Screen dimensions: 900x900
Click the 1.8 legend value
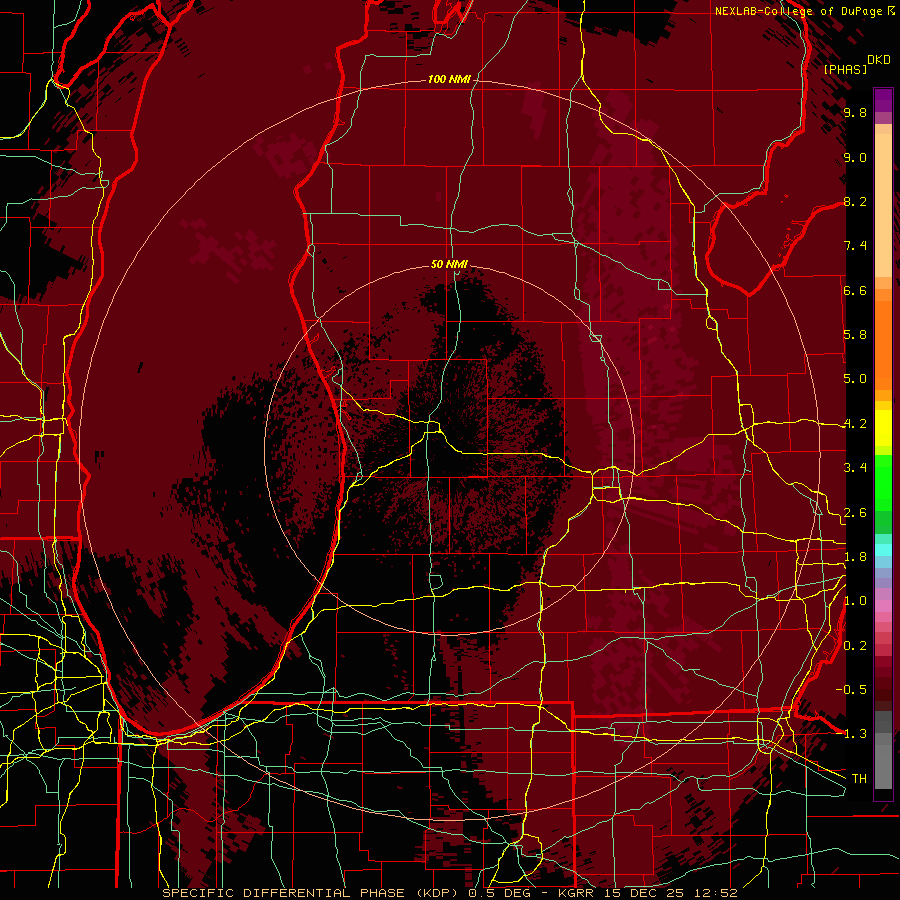click(855, 557)
